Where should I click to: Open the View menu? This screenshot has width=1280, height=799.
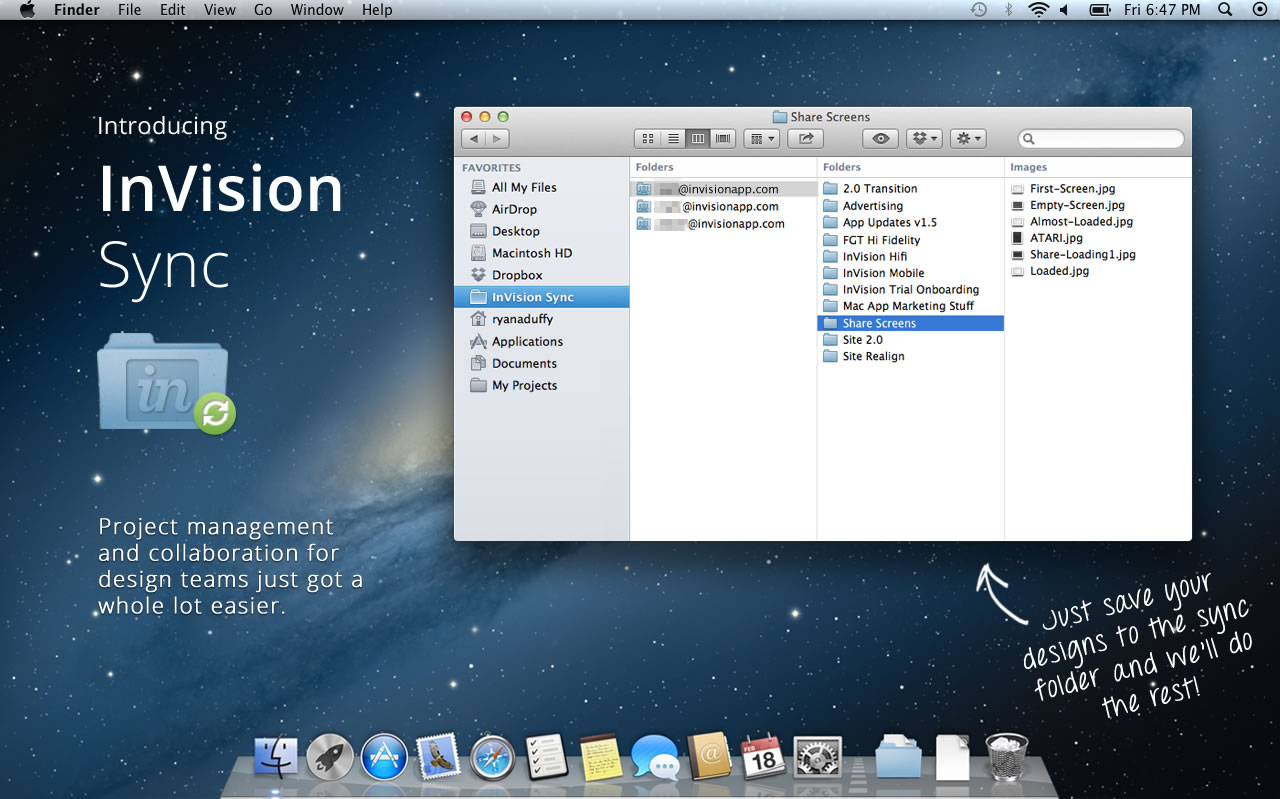(220, 10)
